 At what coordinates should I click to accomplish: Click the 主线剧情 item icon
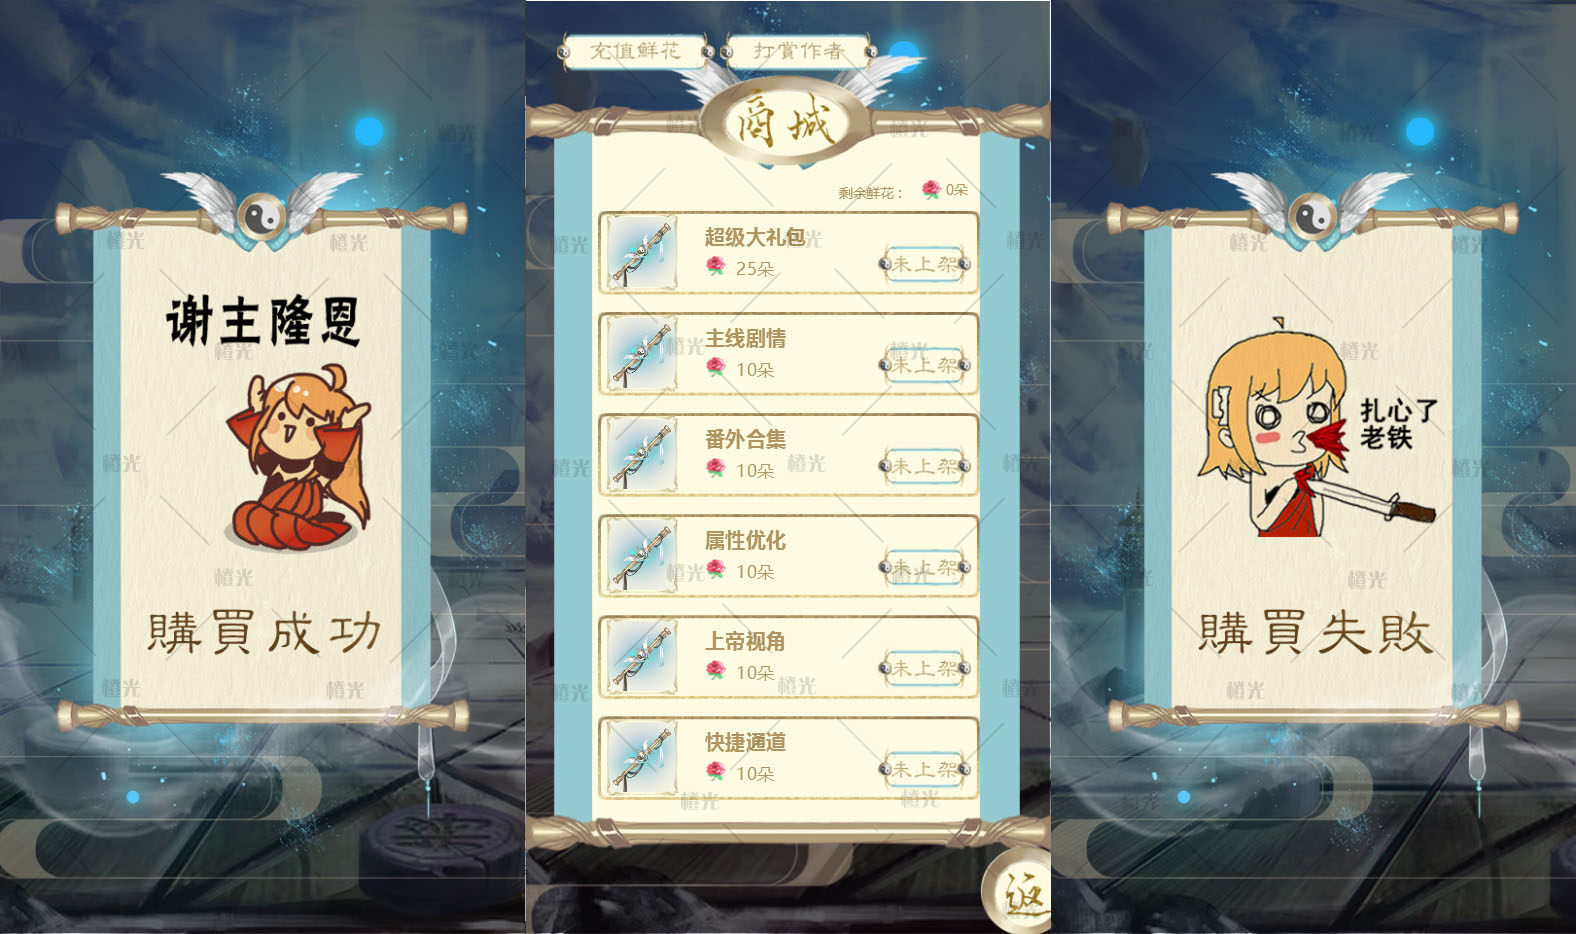tap(641, 353)
